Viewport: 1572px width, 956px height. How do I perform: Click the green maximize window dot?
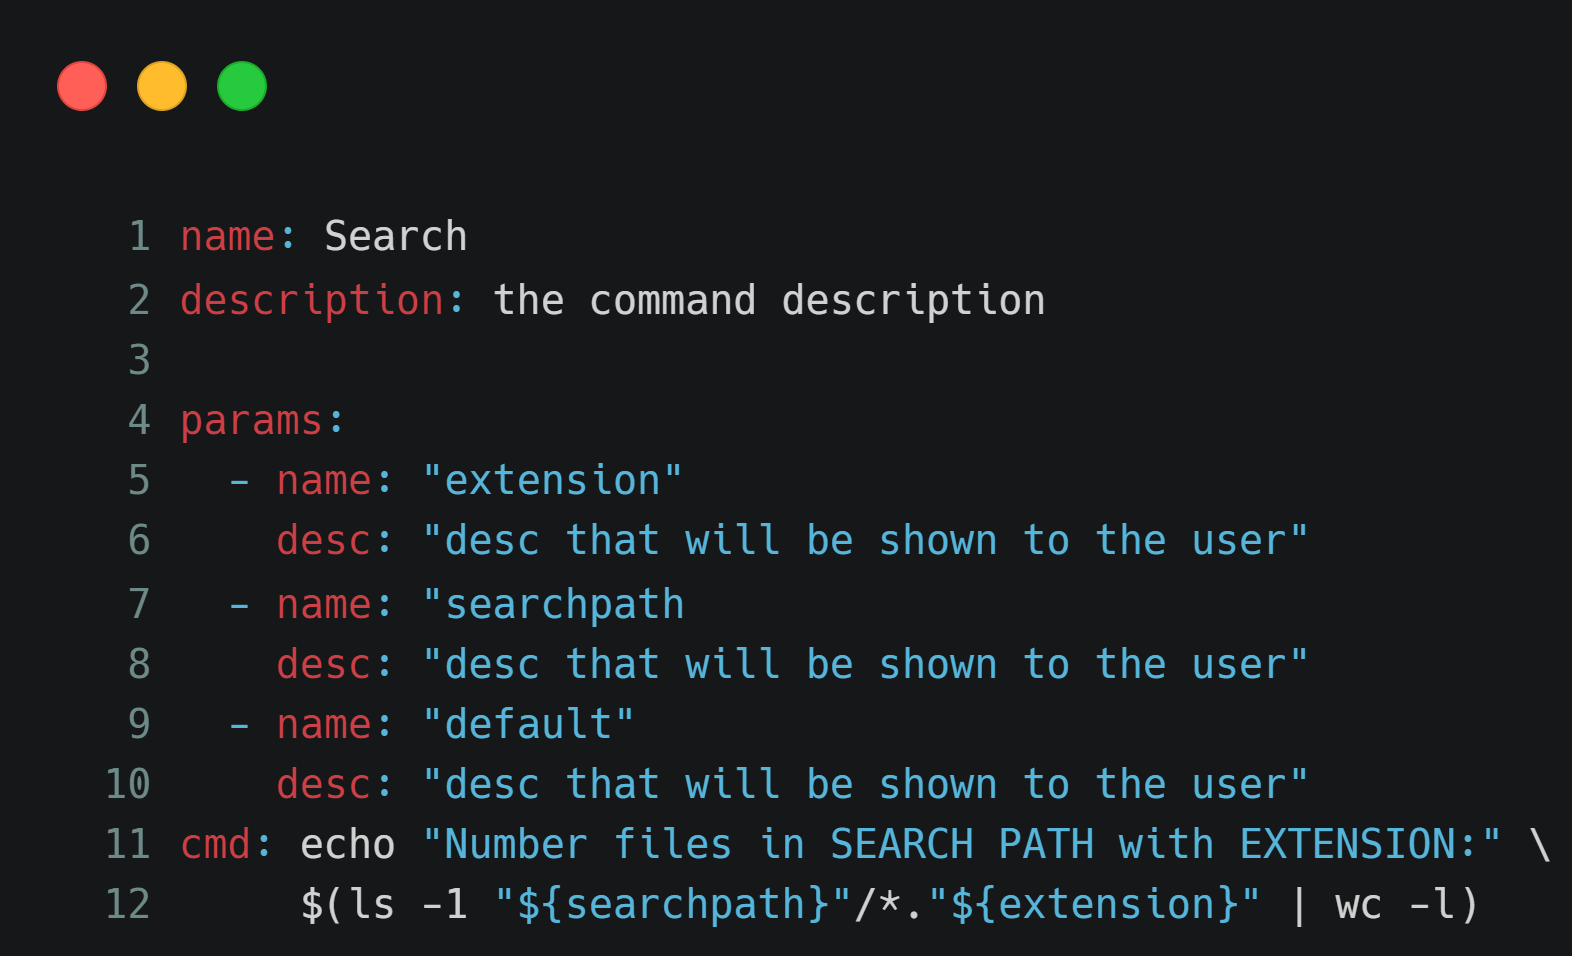click(242, 86)
